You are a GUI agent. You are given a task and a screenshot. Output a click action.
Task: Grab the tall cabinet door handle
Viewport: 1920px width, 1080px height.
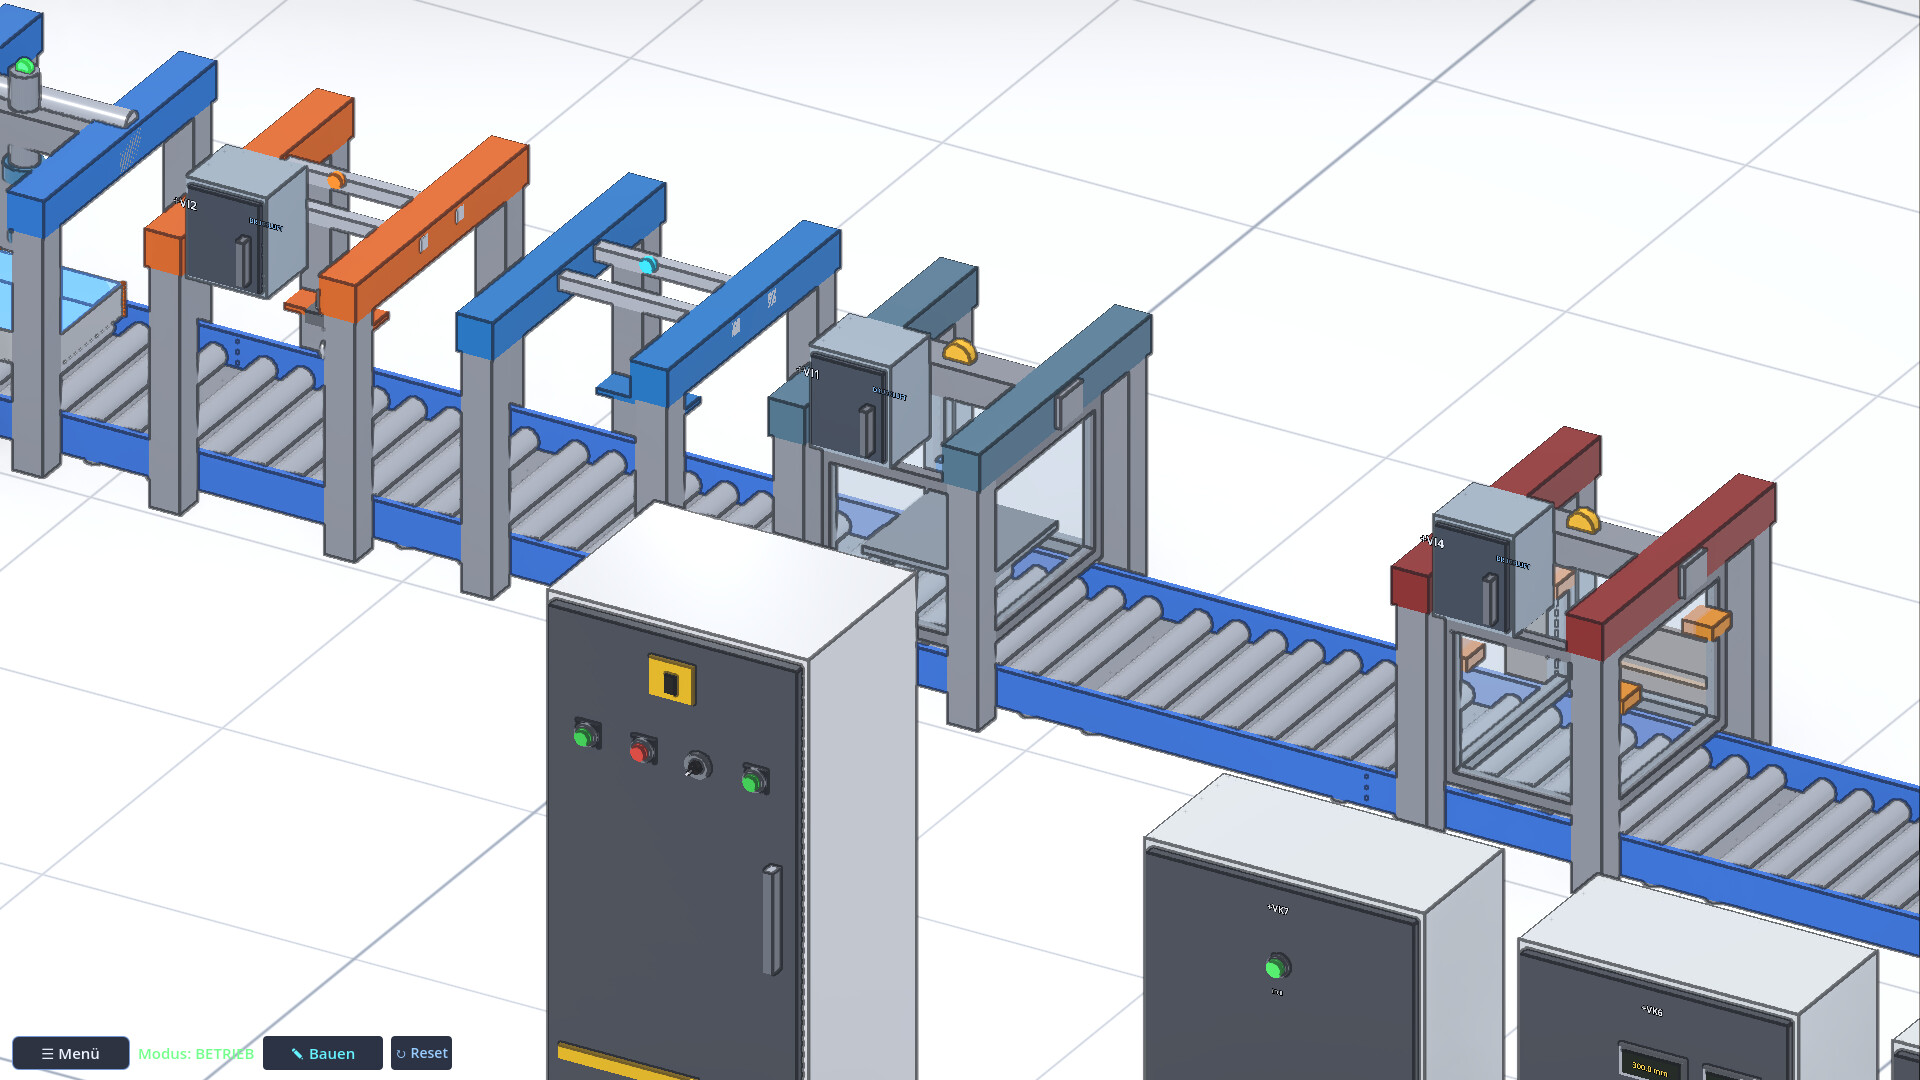pyautogui.click(x=771, y=920)
